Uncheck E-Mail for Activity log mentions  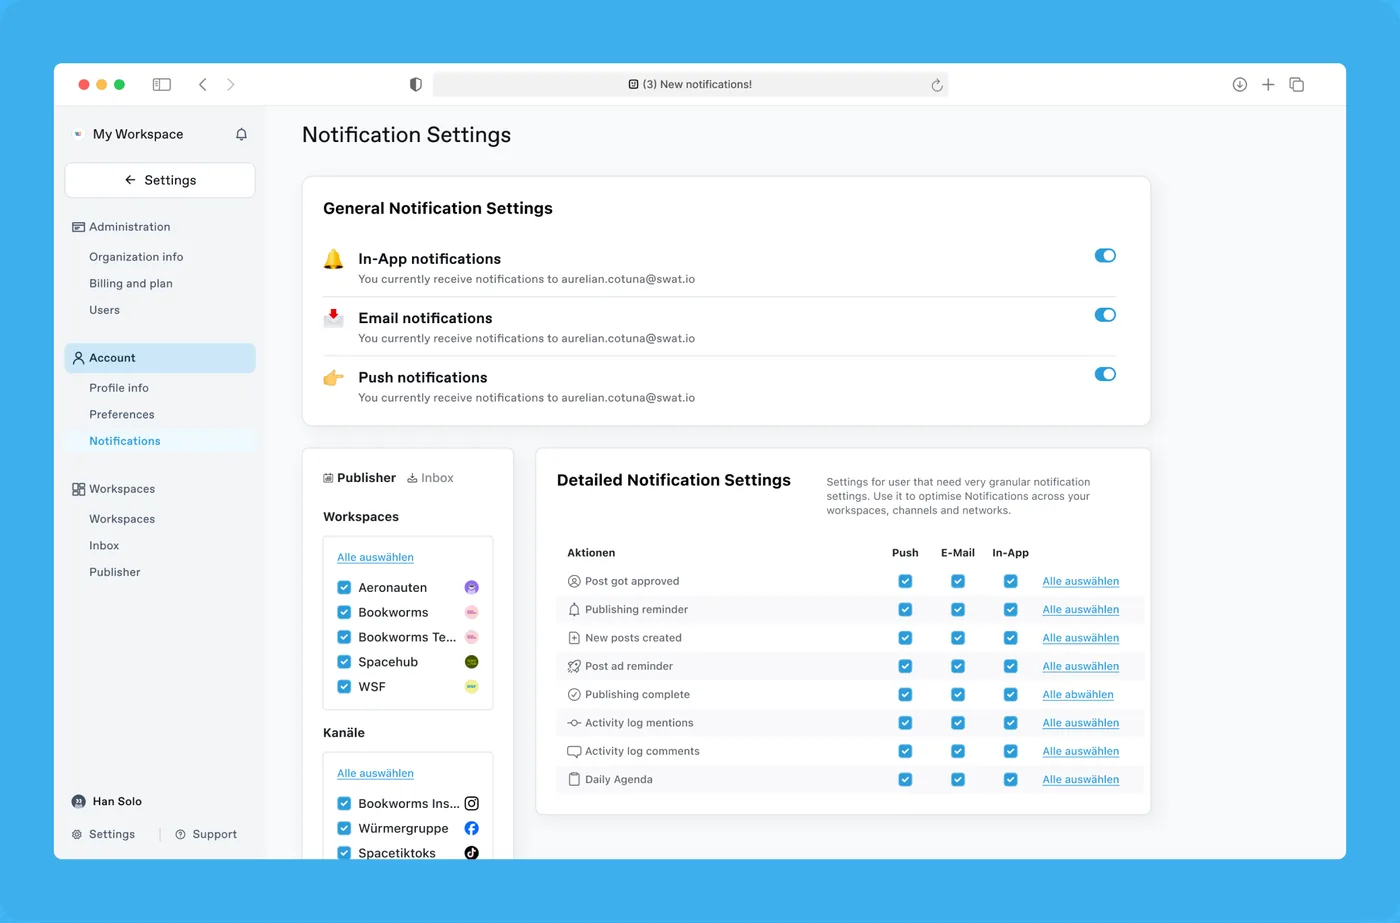tap(958, 723)
